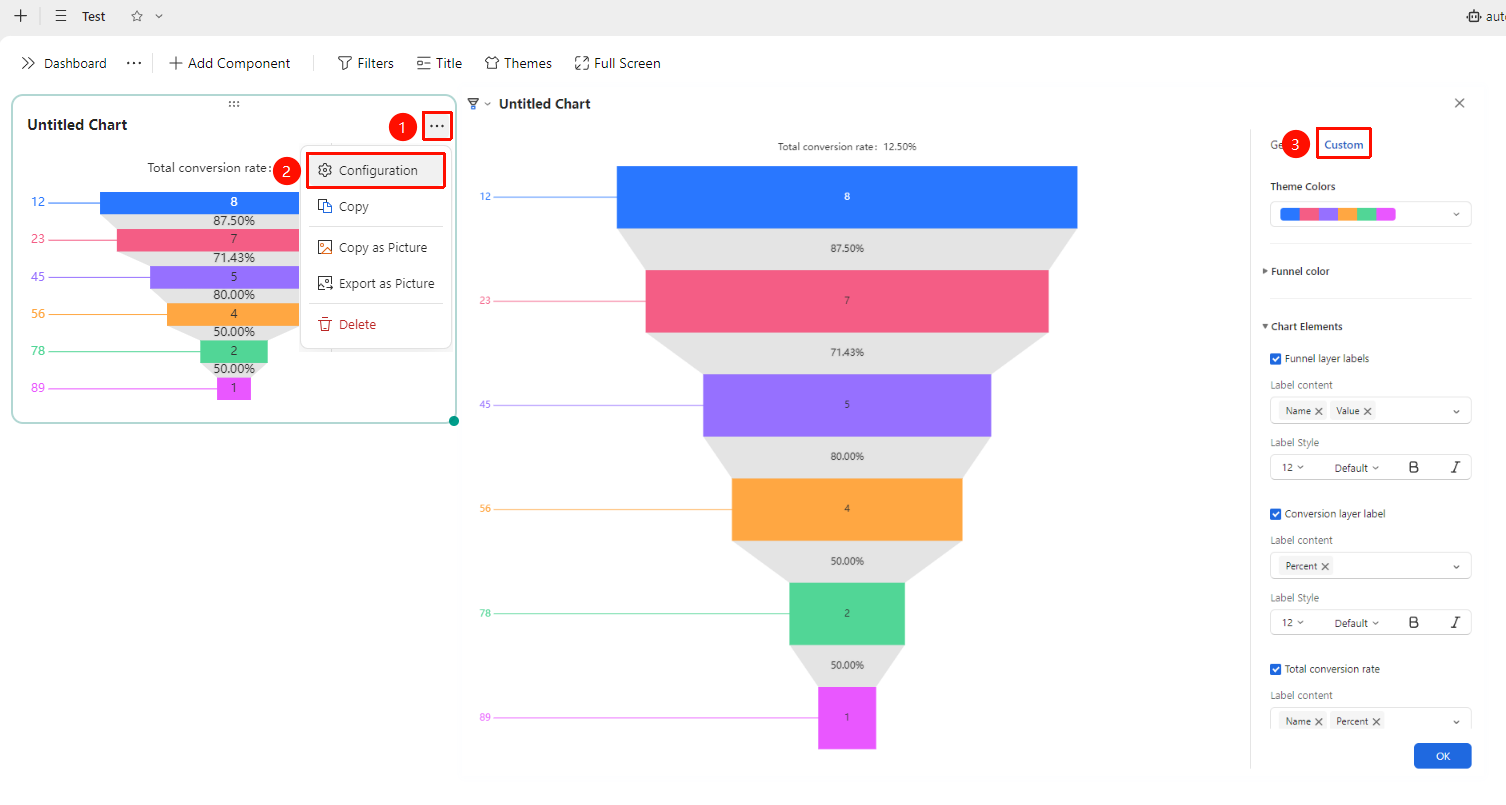The width and height of the screenshot is (1506, 805).
Task: Click the Title toolbar option
Action: pos(439,63)
